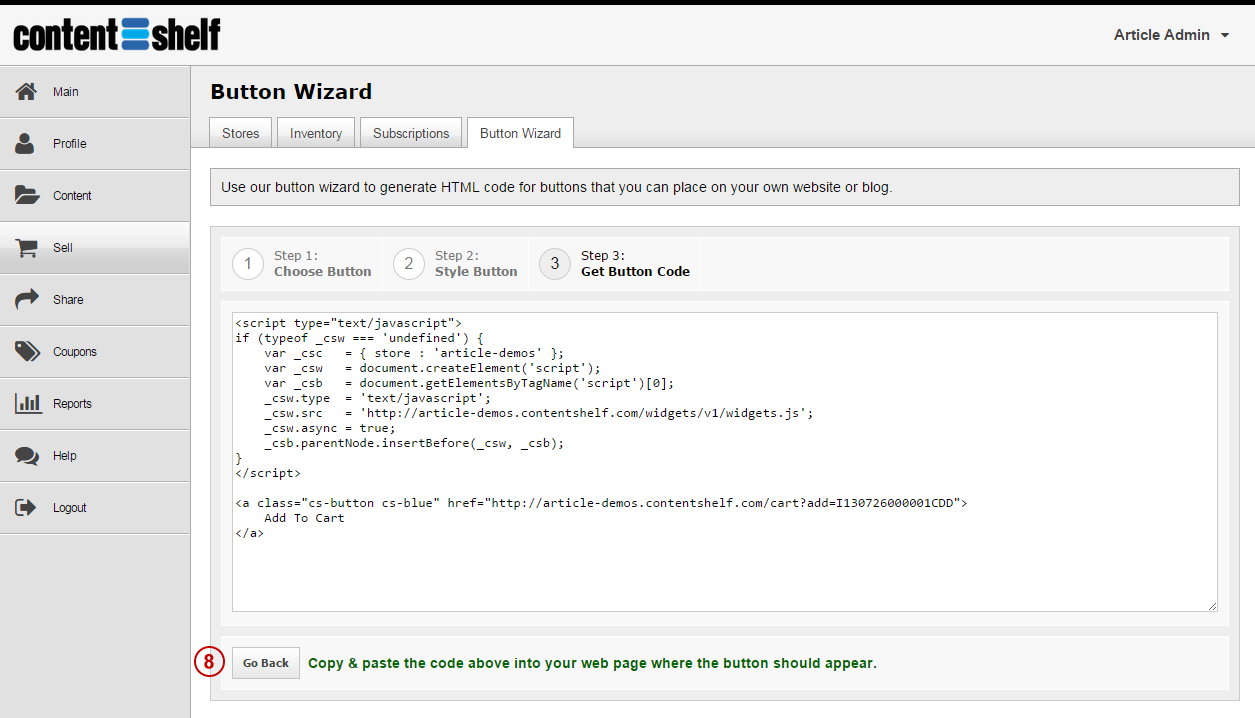The height and width of the screenshot is (718, 1255).
Task: Click the createElement('script') code line
Action: [x=432, y=368]
